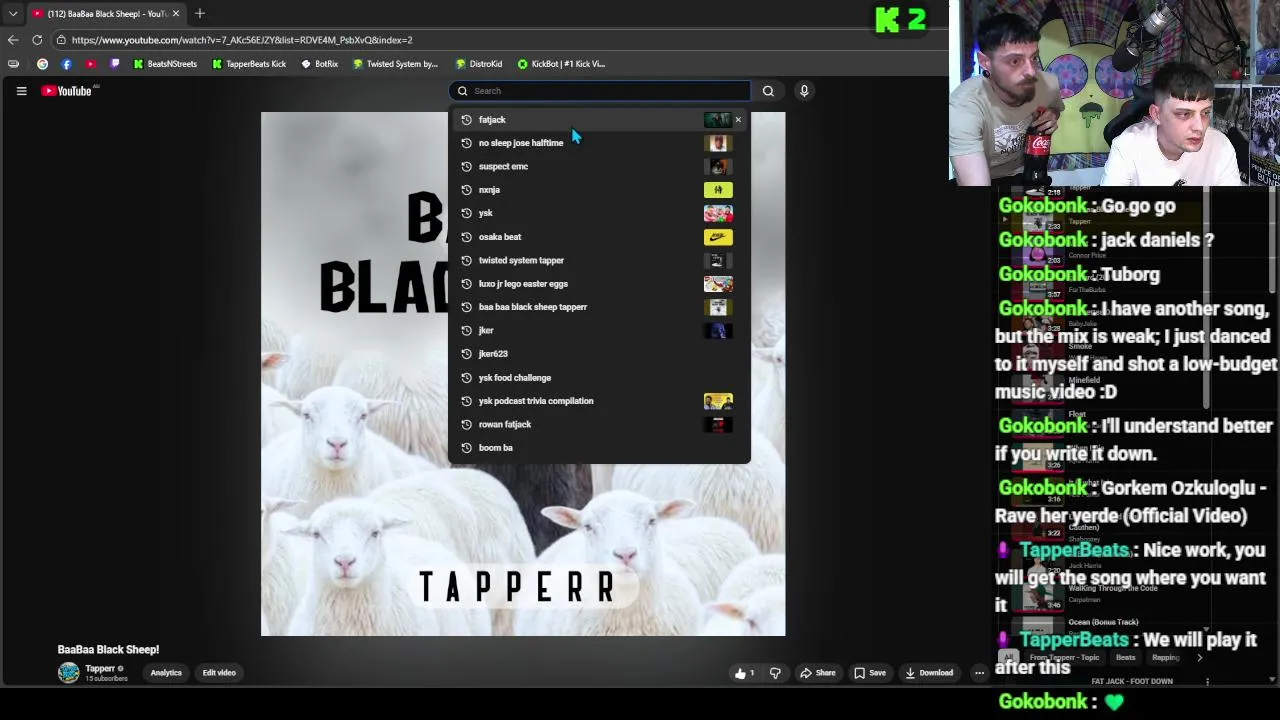Open the more actions ellipsis menu
Image resolution: width=1280 pixels, height=720 pixels.
pos(979,673)
